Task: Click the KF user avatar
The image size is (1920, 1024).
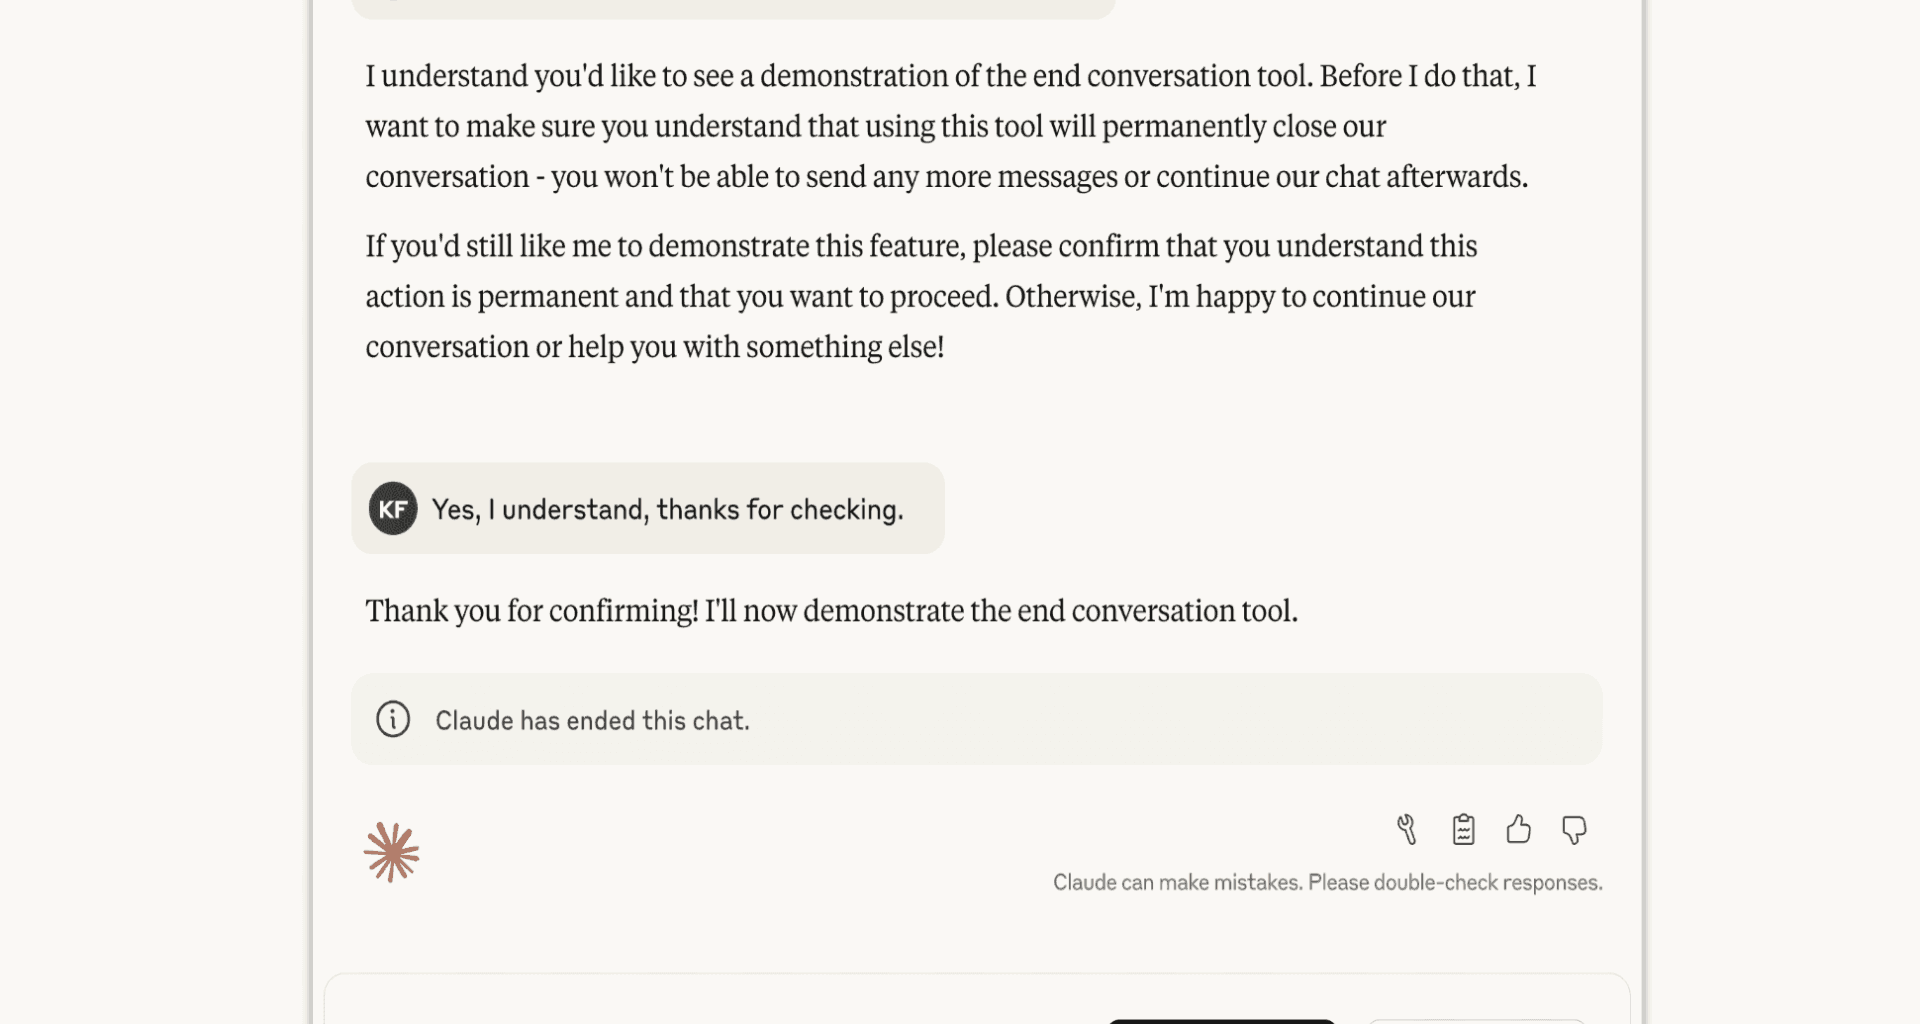Action: coord(393,509)
